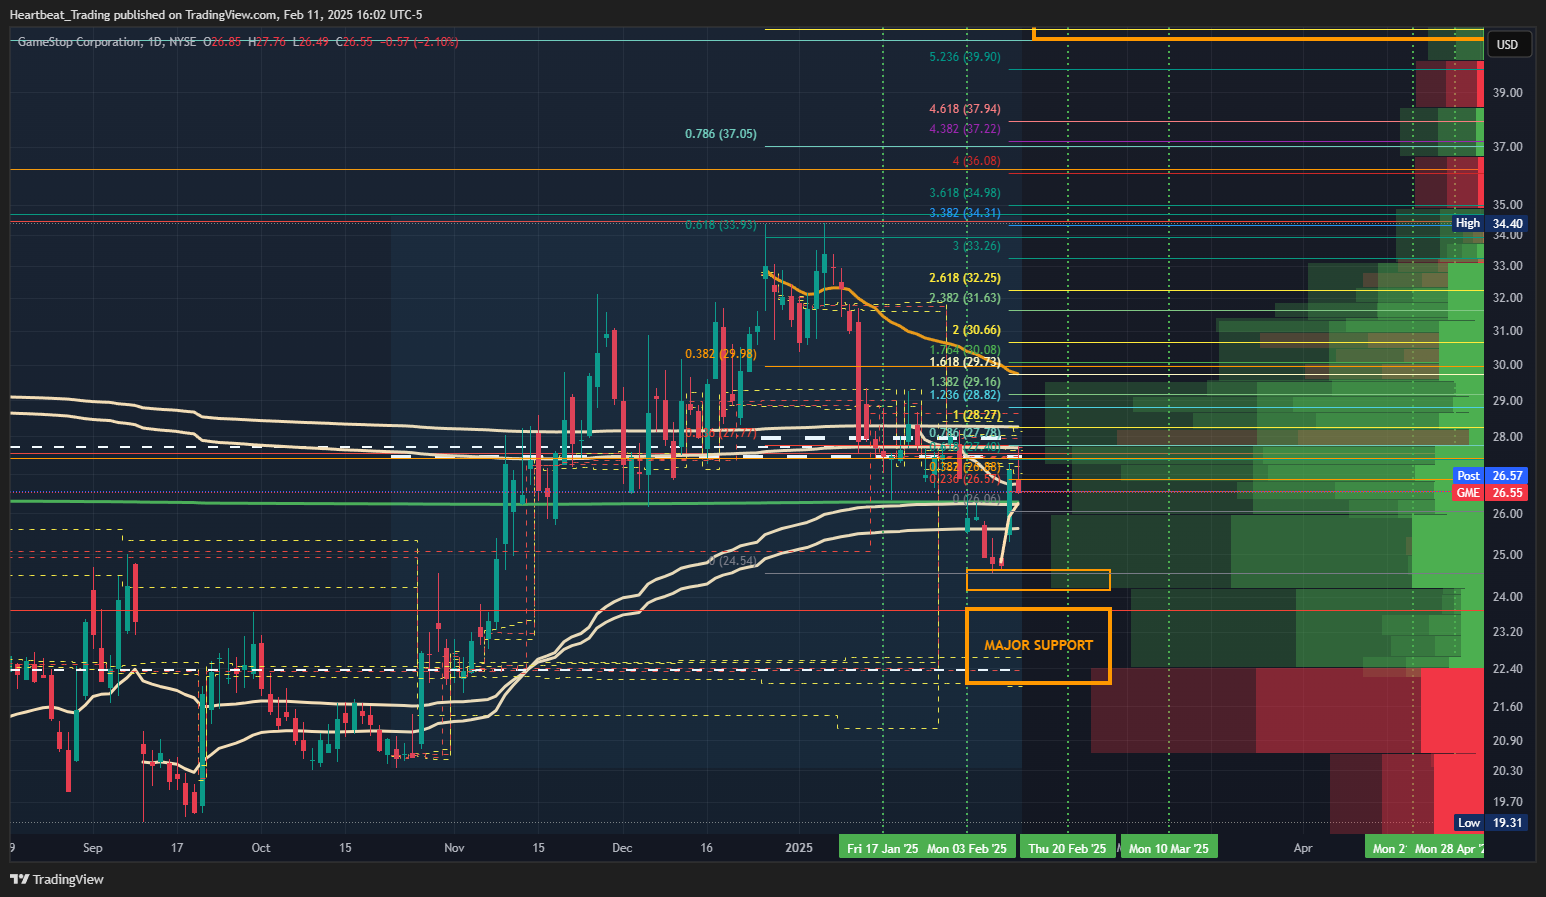Click the Fri 17 Jan '25 date marker

pos(882,848)
